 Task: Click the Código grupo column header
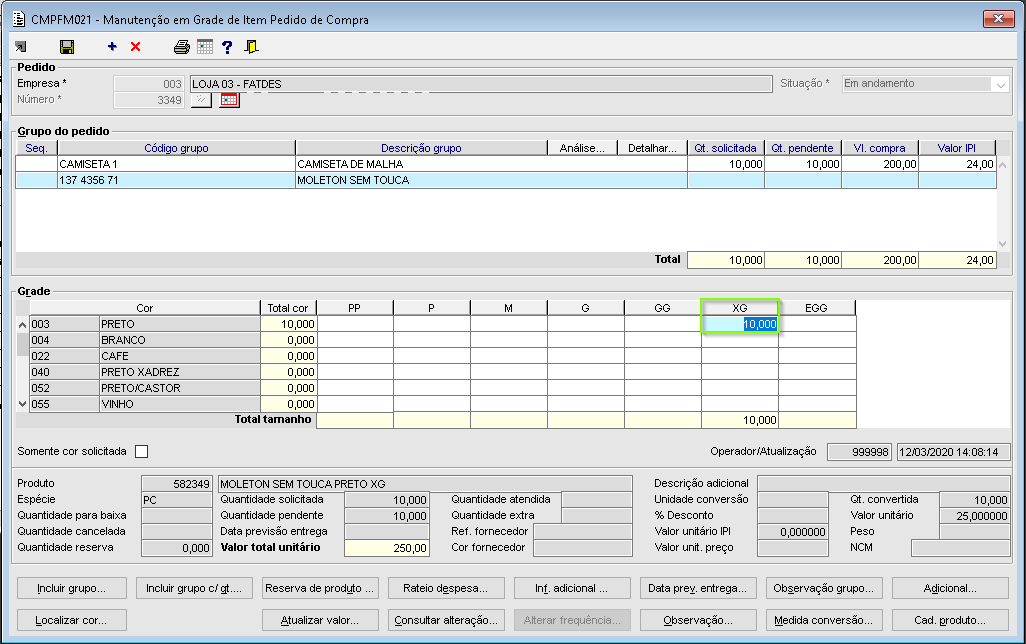point(176,148)
